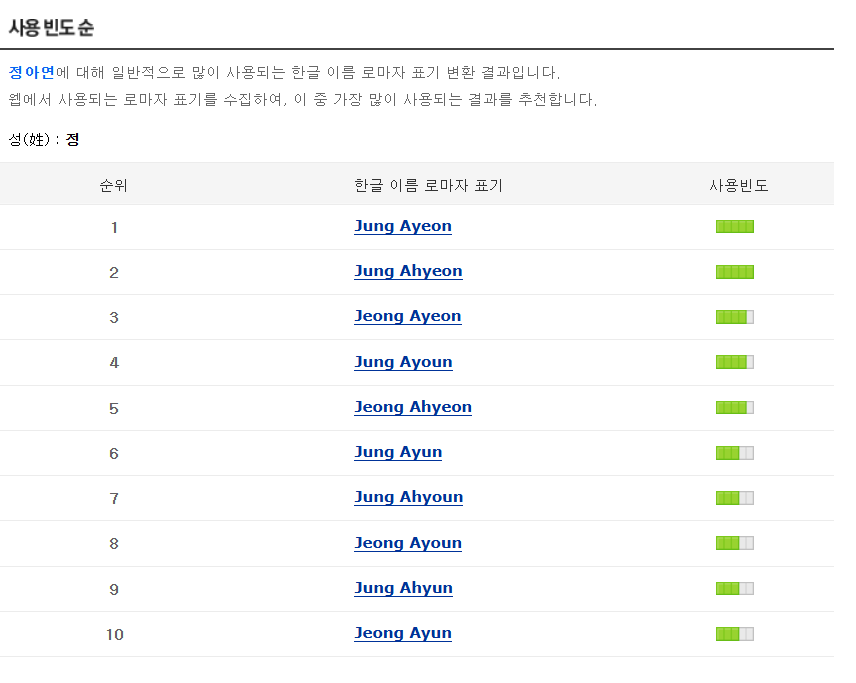Screen dimensions: 856x683
Task: Click the 순위 column header
Action: (x=114, y=186)
